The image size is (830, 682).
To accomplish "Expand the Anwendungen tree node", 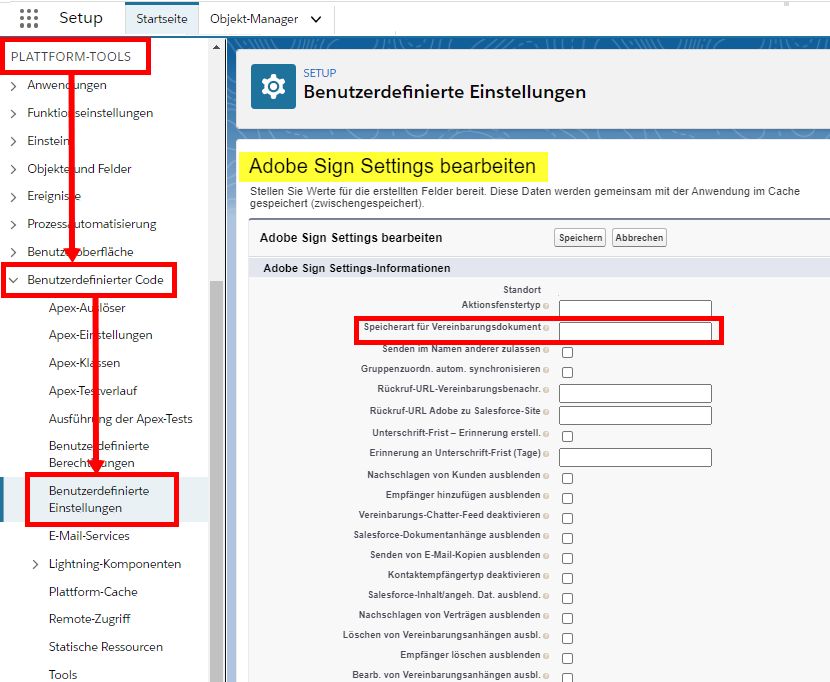I will tap(14, 86).
